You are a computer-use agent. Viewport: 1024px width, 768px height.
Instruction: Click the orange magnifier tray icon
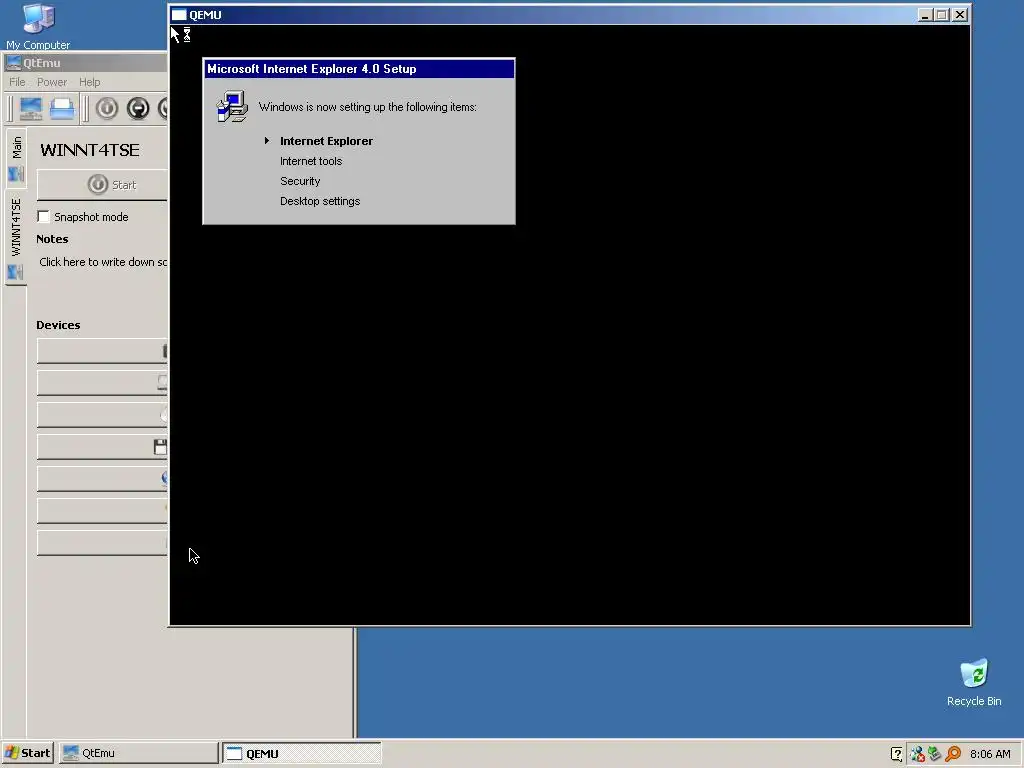953,754
